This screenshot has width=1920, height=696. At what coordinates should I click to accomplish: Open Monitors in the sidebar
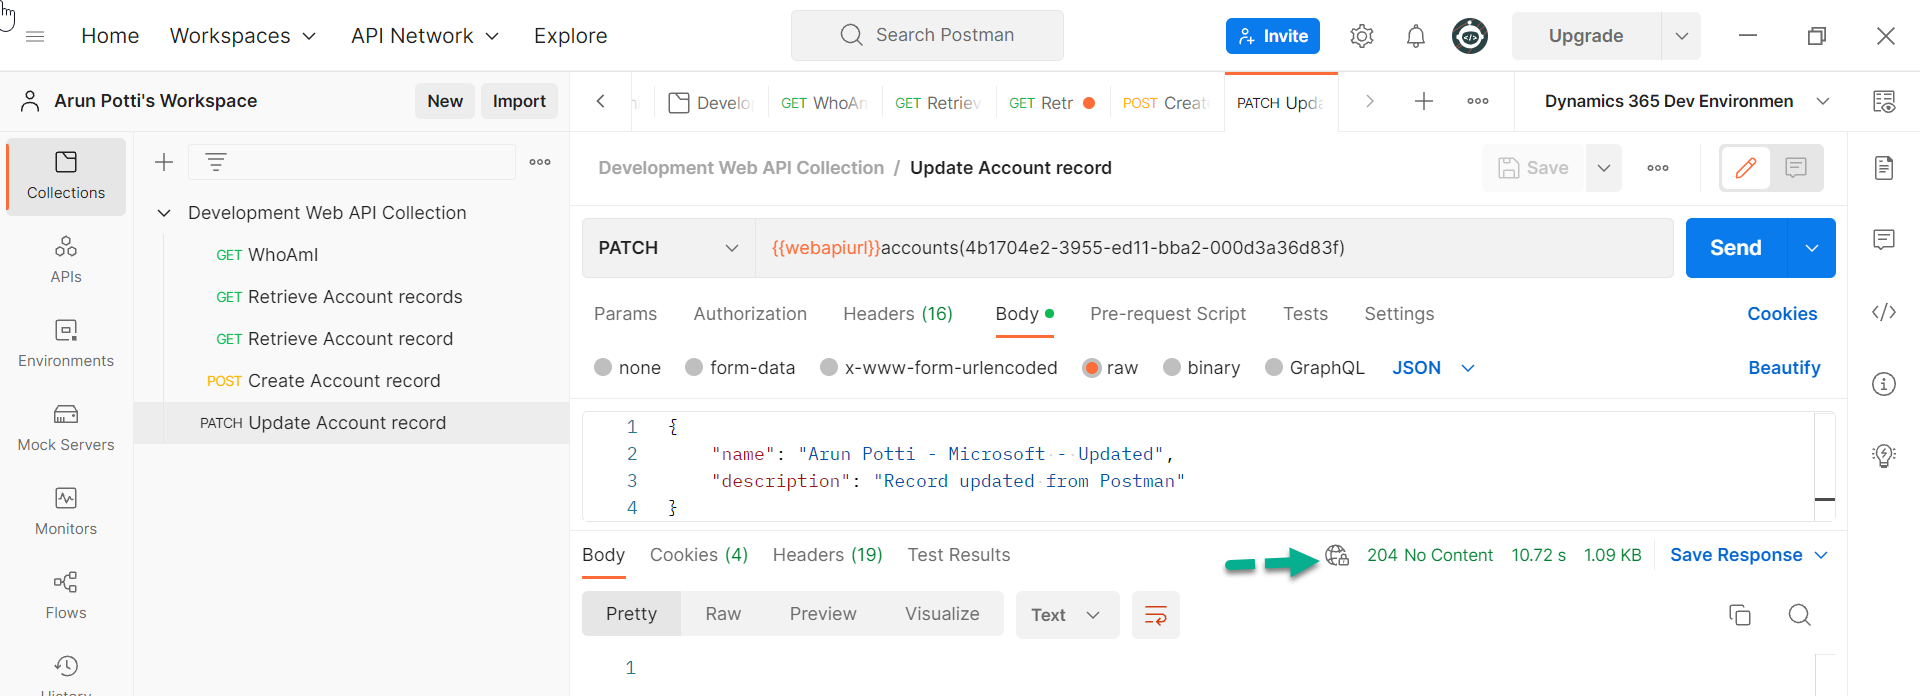[x=66, y=512]
